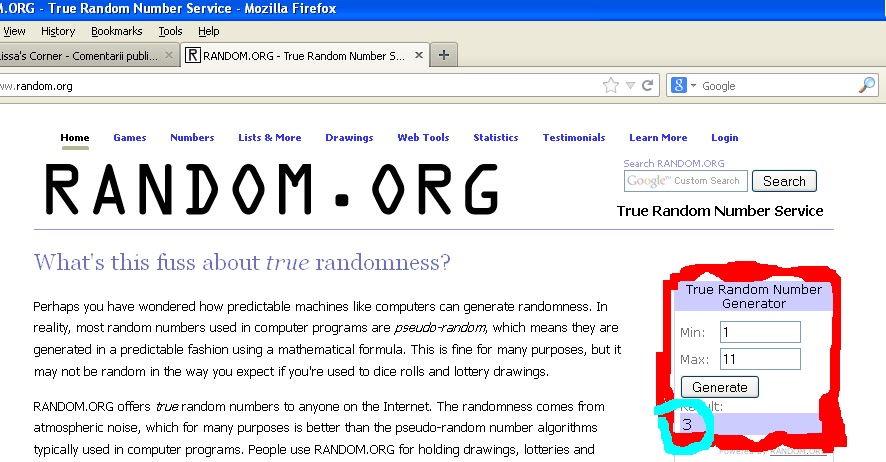This screenshot has height=462, width=886.
Task: Click the RANDOM.ORG tab favicon
Action: 193,55
